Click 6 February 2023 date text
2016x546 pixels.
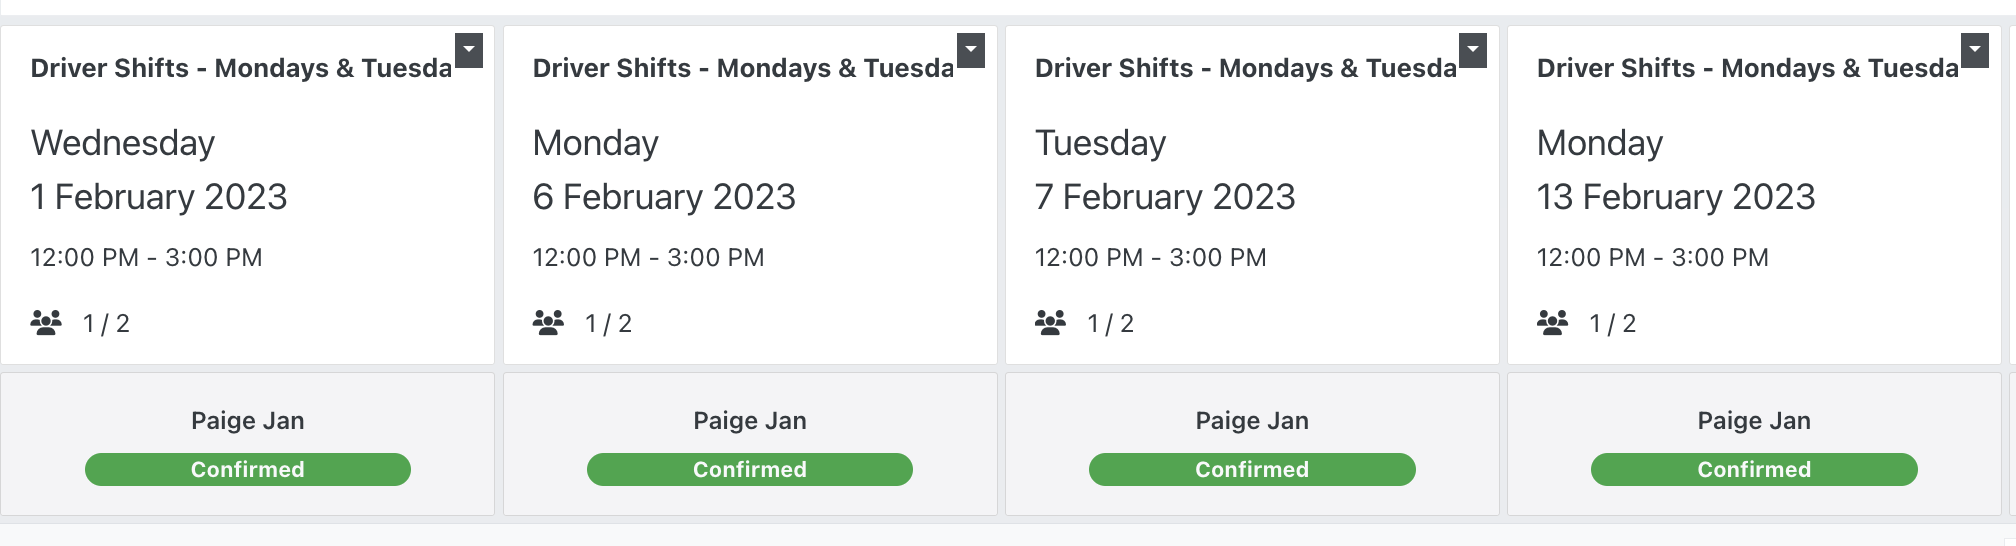click(x=664, y=197)
